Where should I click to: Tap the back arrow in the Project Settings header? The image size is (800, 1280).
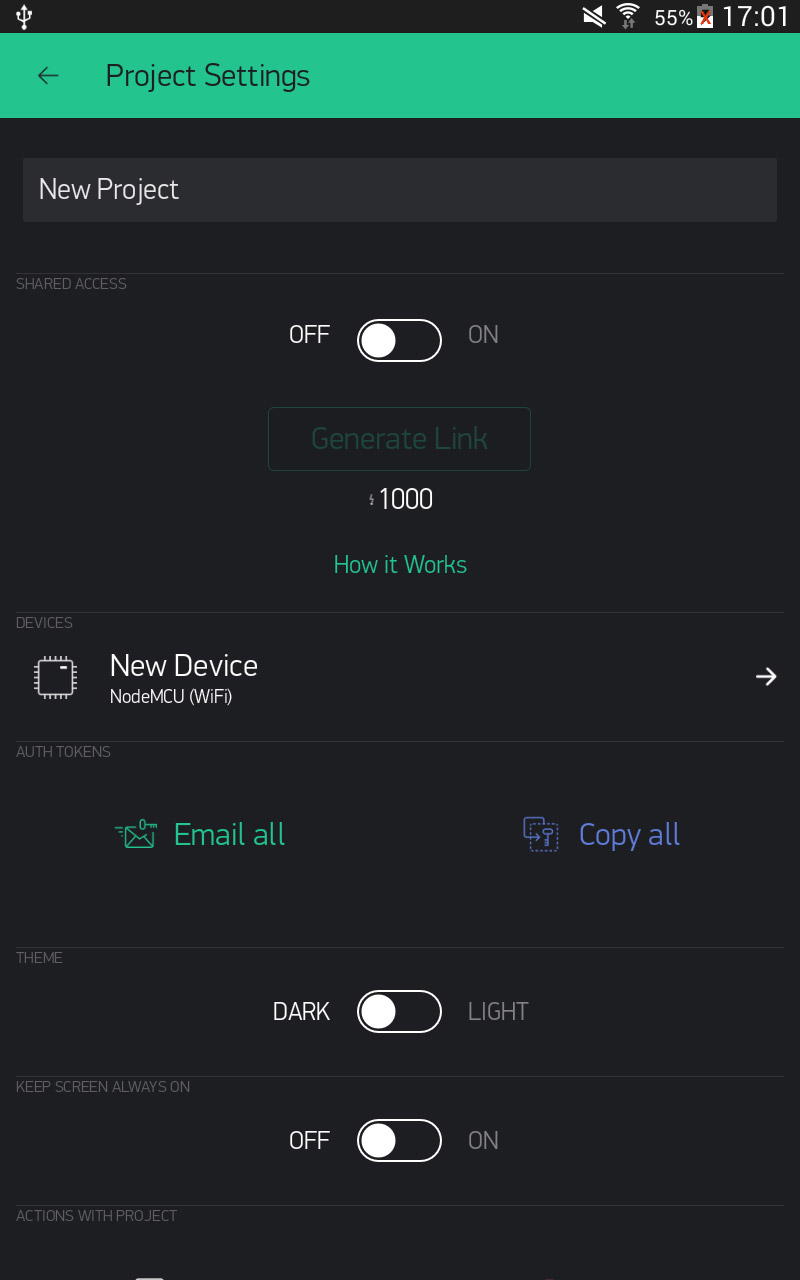coord(48,76)
